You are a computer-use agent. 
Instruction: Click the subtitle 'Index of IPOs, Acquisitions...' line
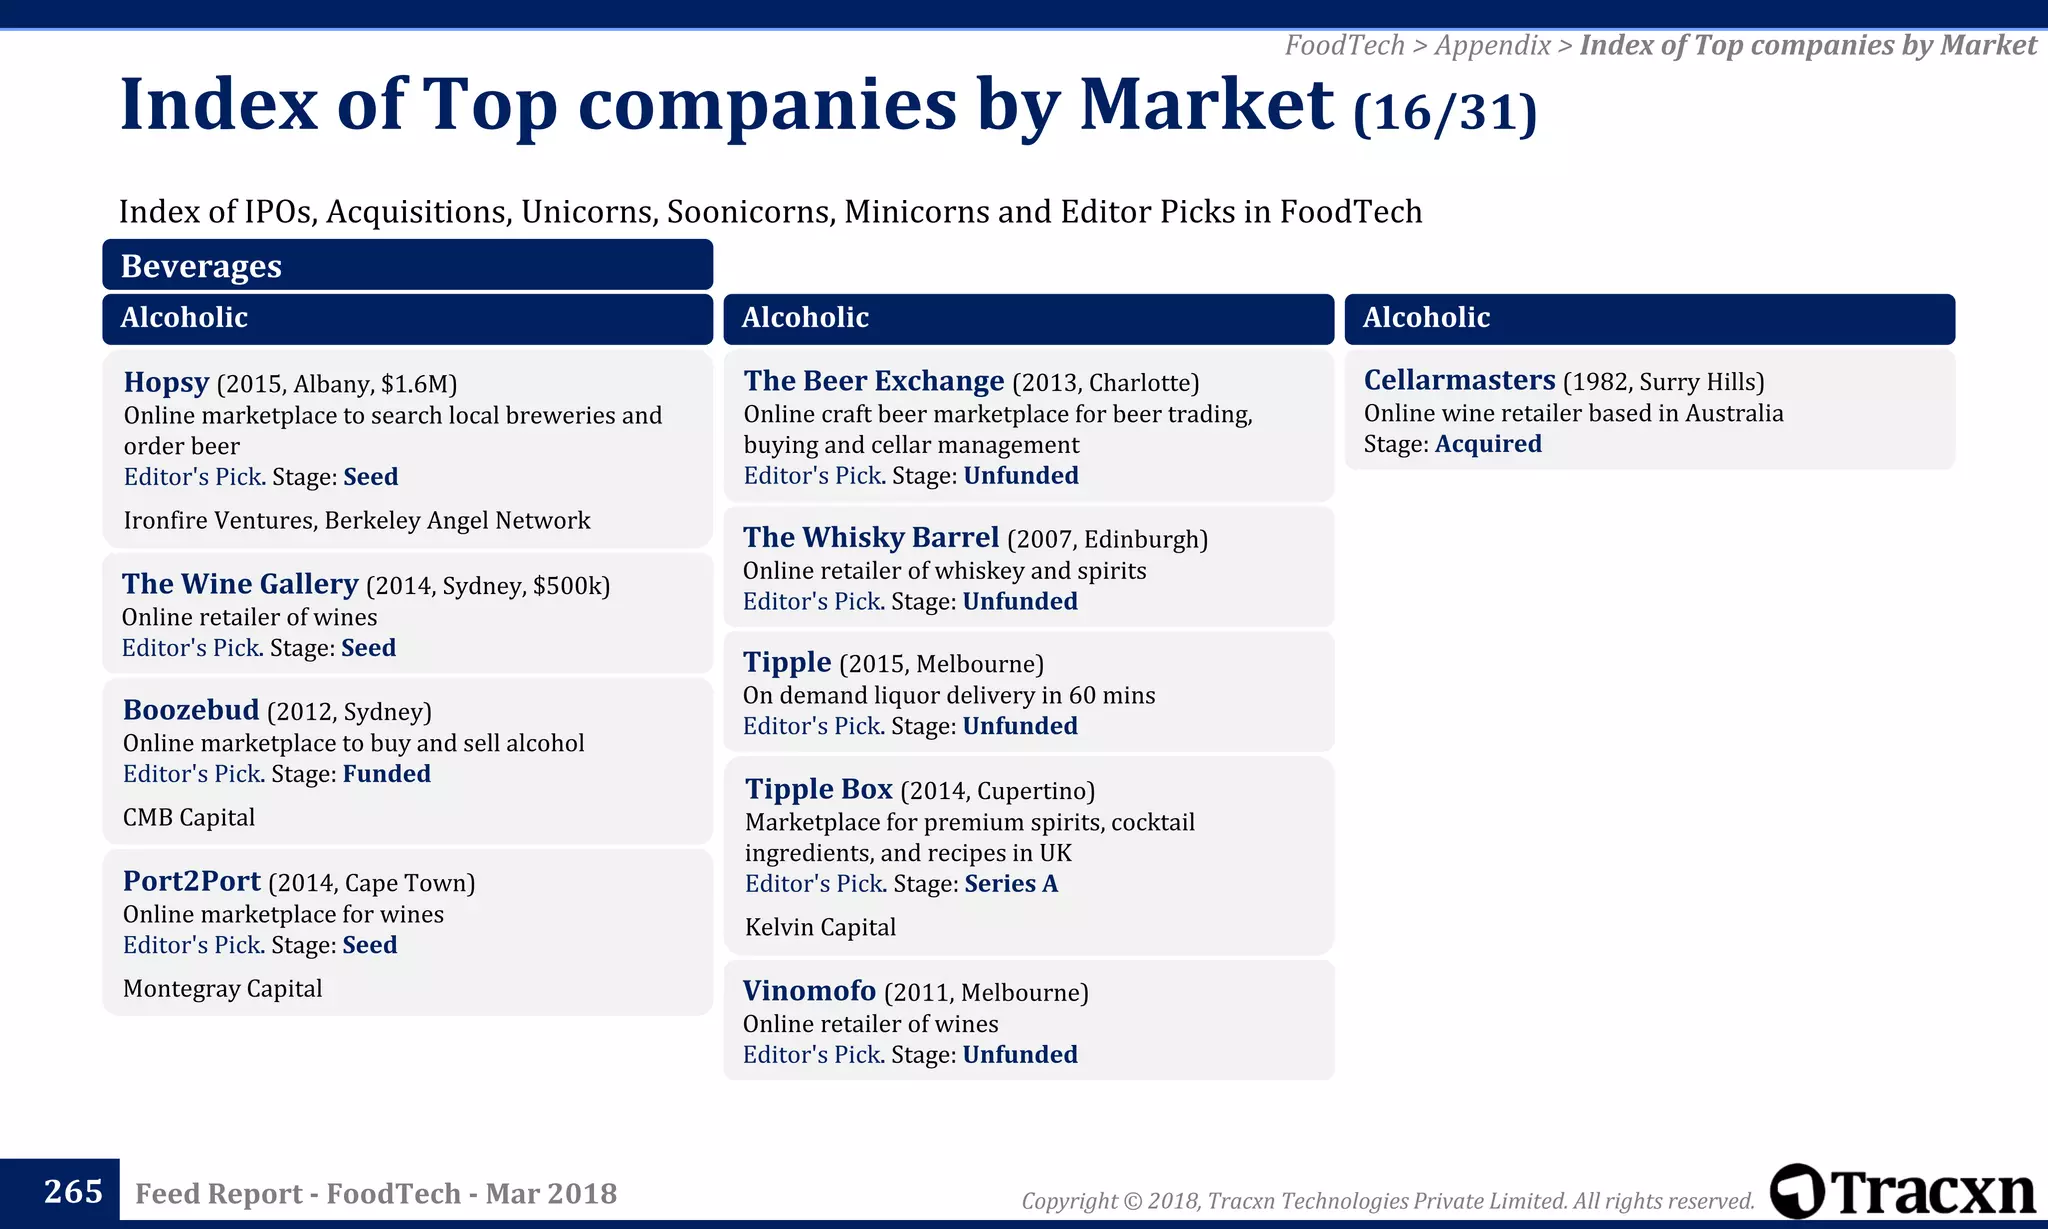click(x=770, y=212)
